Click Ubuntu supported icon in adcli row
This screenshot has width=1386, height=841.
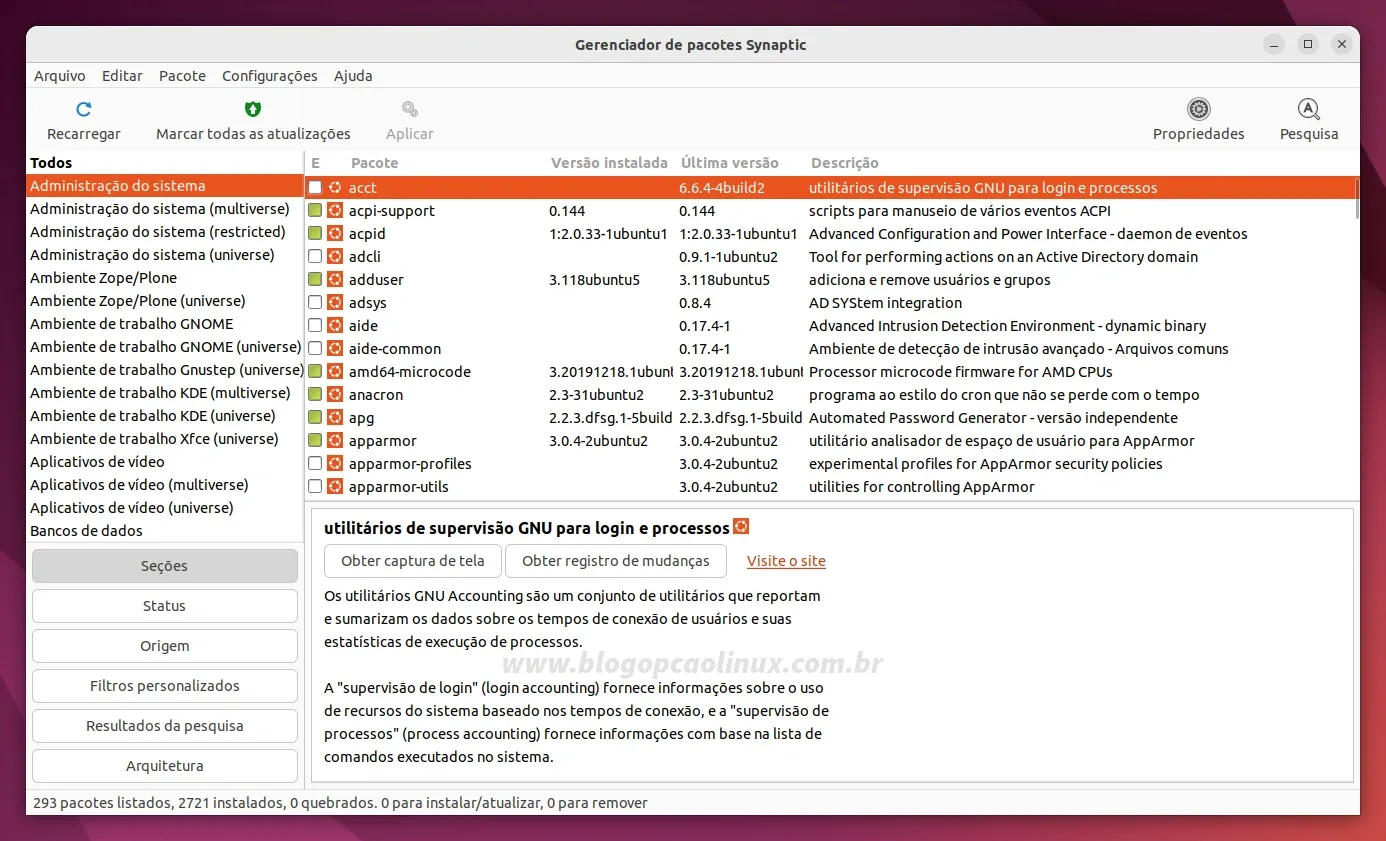click(335, 256)
